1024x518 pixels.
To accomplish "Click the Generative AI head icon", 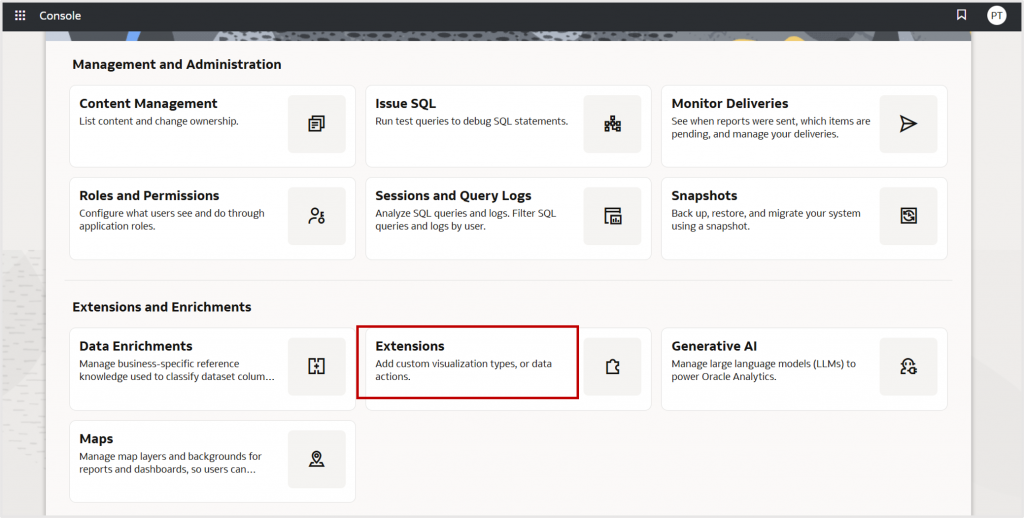I will [x=908, y=366].
